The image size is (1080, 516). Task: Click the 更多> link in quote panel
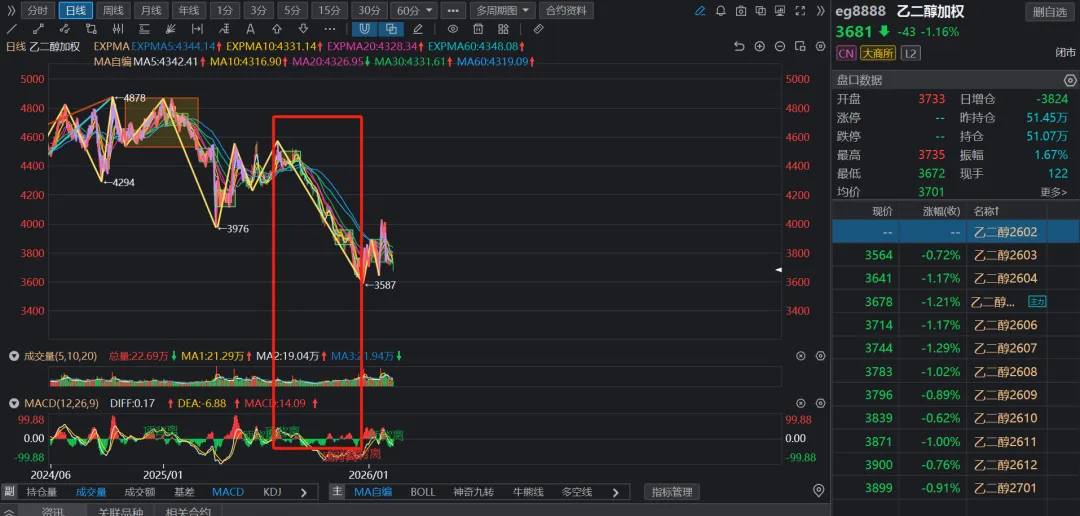point(1054,192)
